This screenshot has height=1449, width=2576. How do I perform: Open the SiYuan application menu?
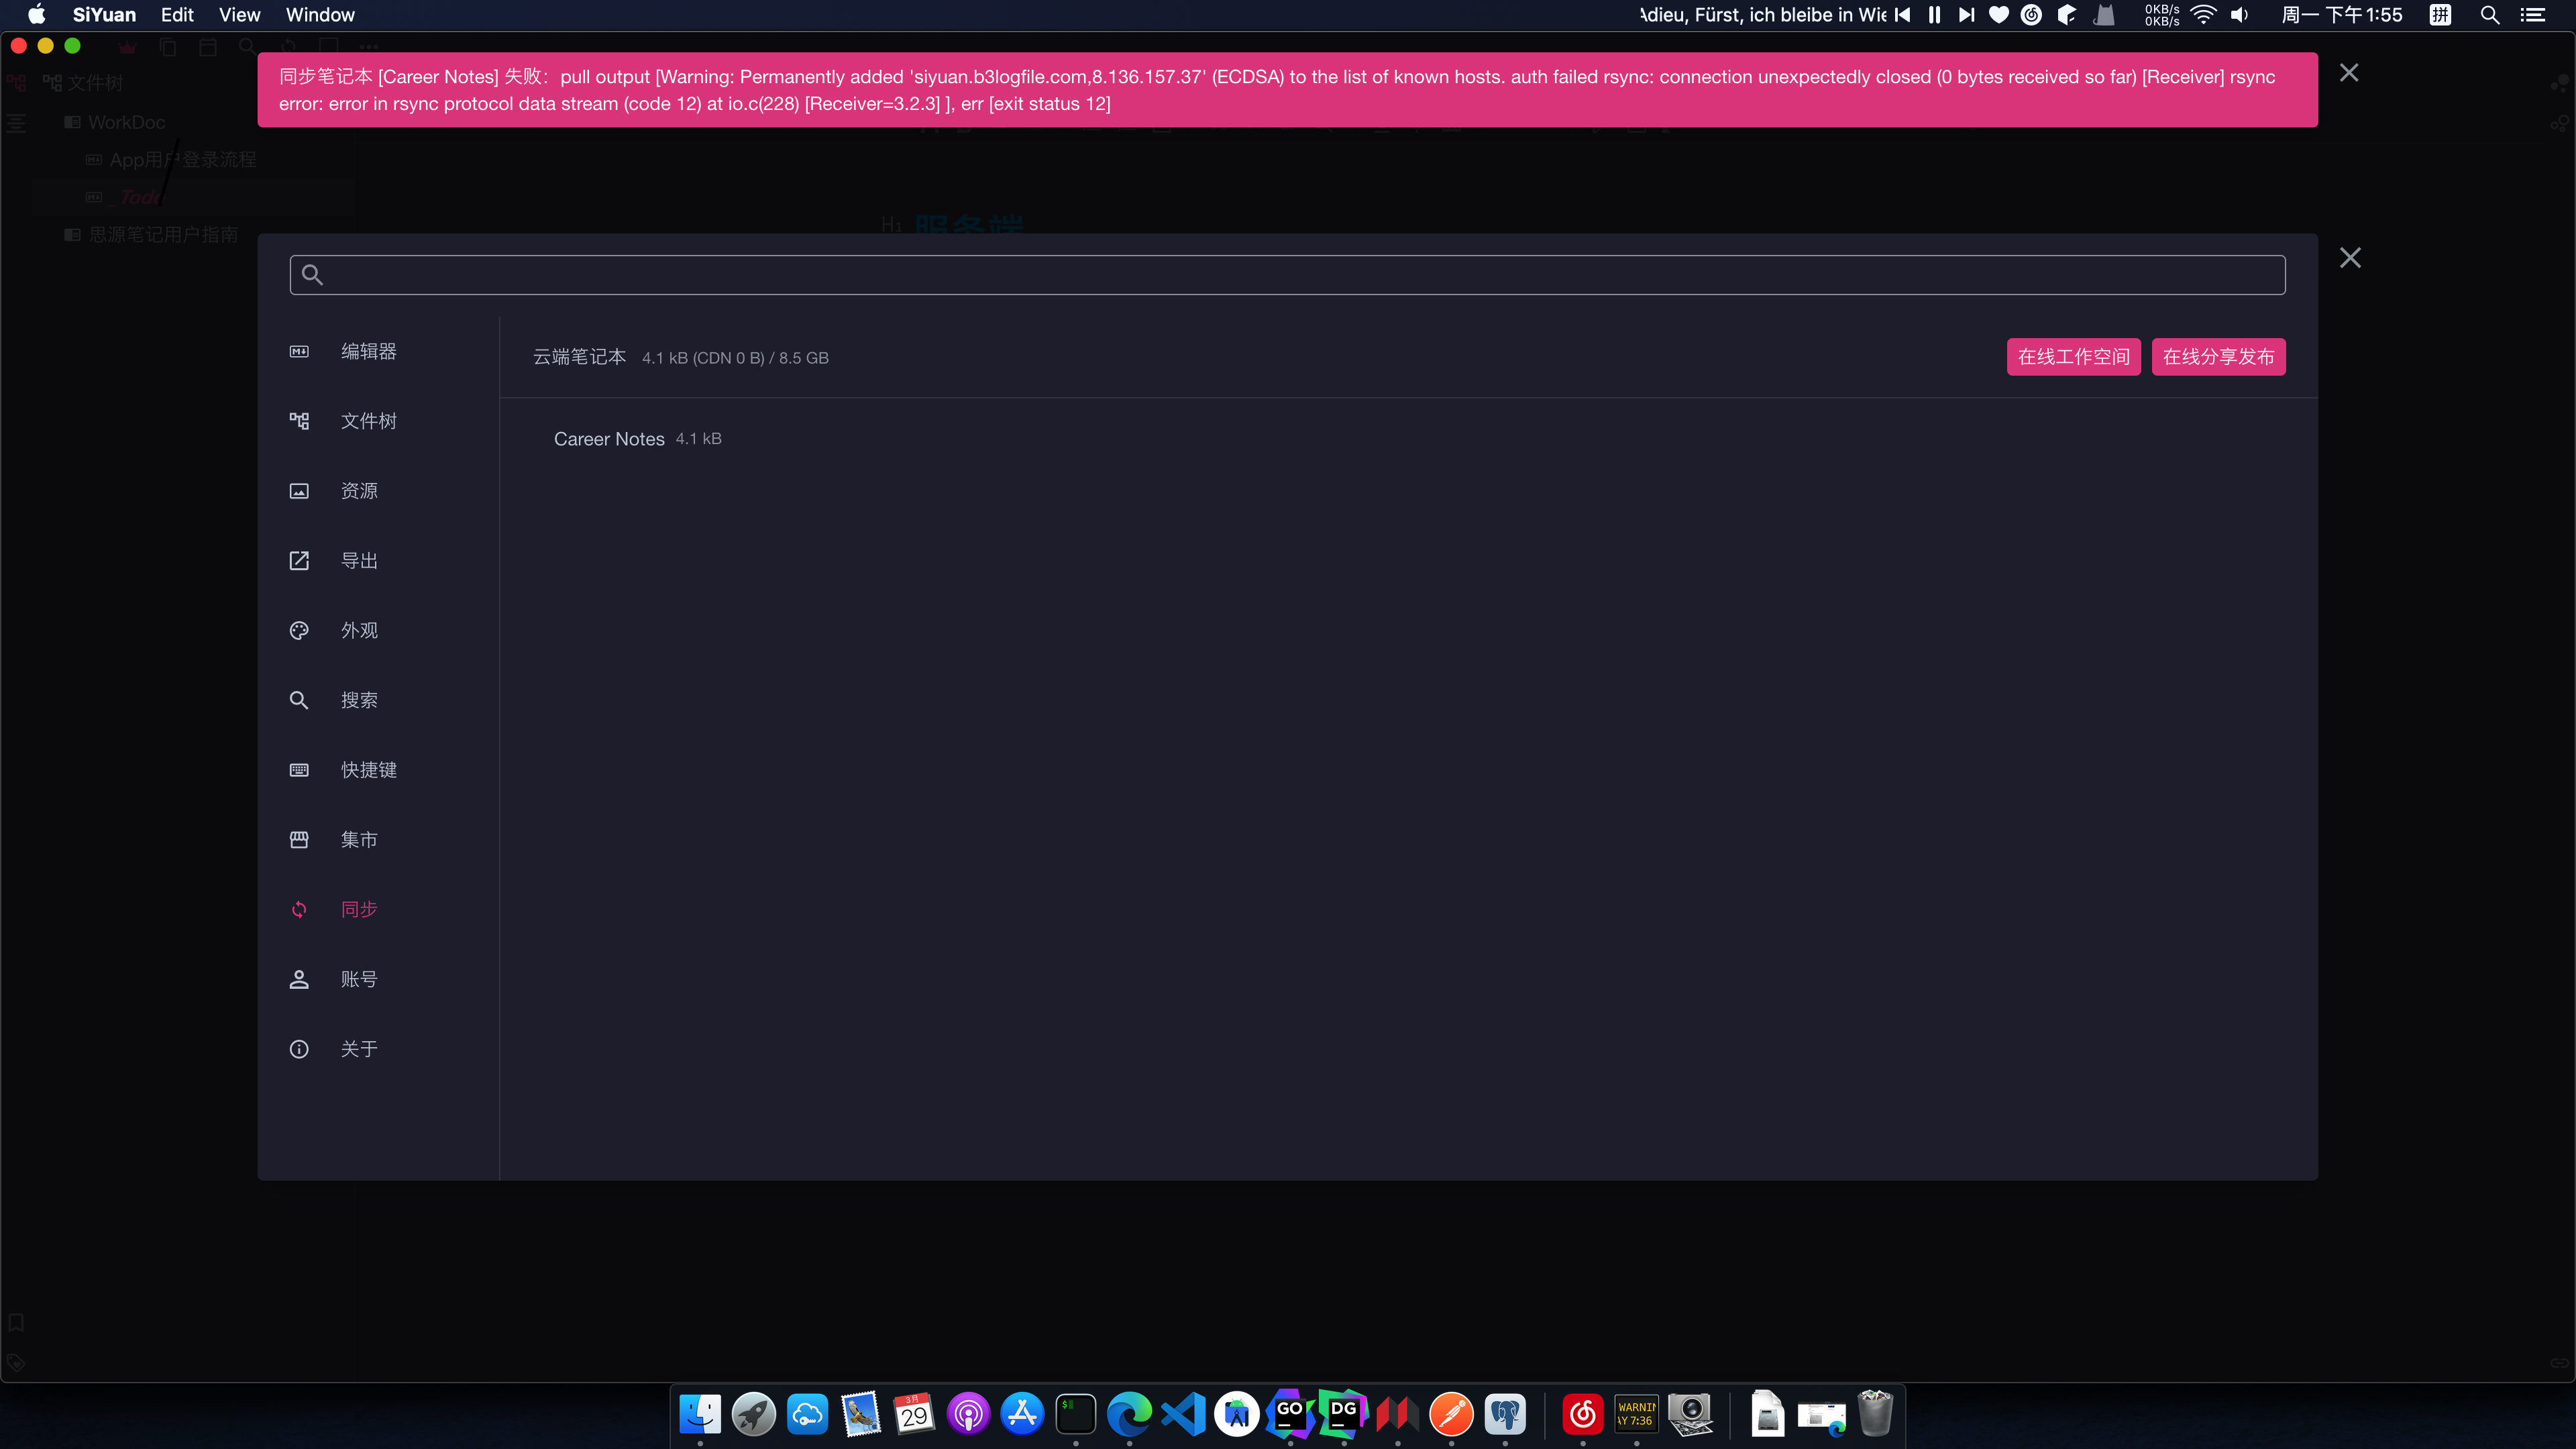[x=104, y=15]
